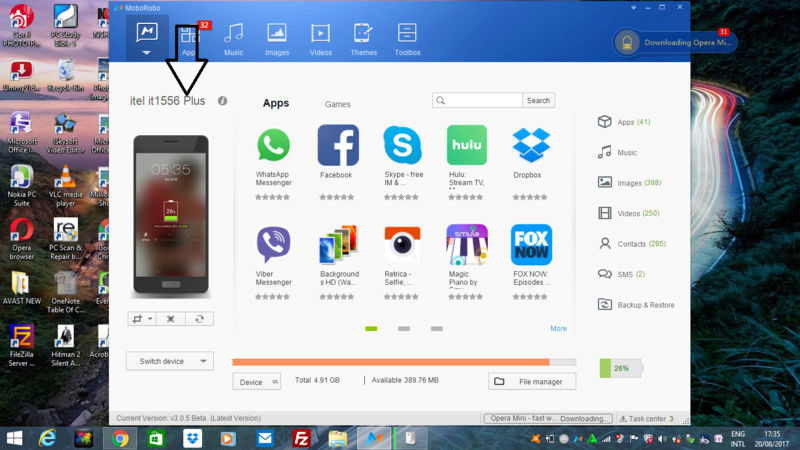Open the Videos tab in toolbar
The width and height of the screenshot is (800, 450).
320,39
